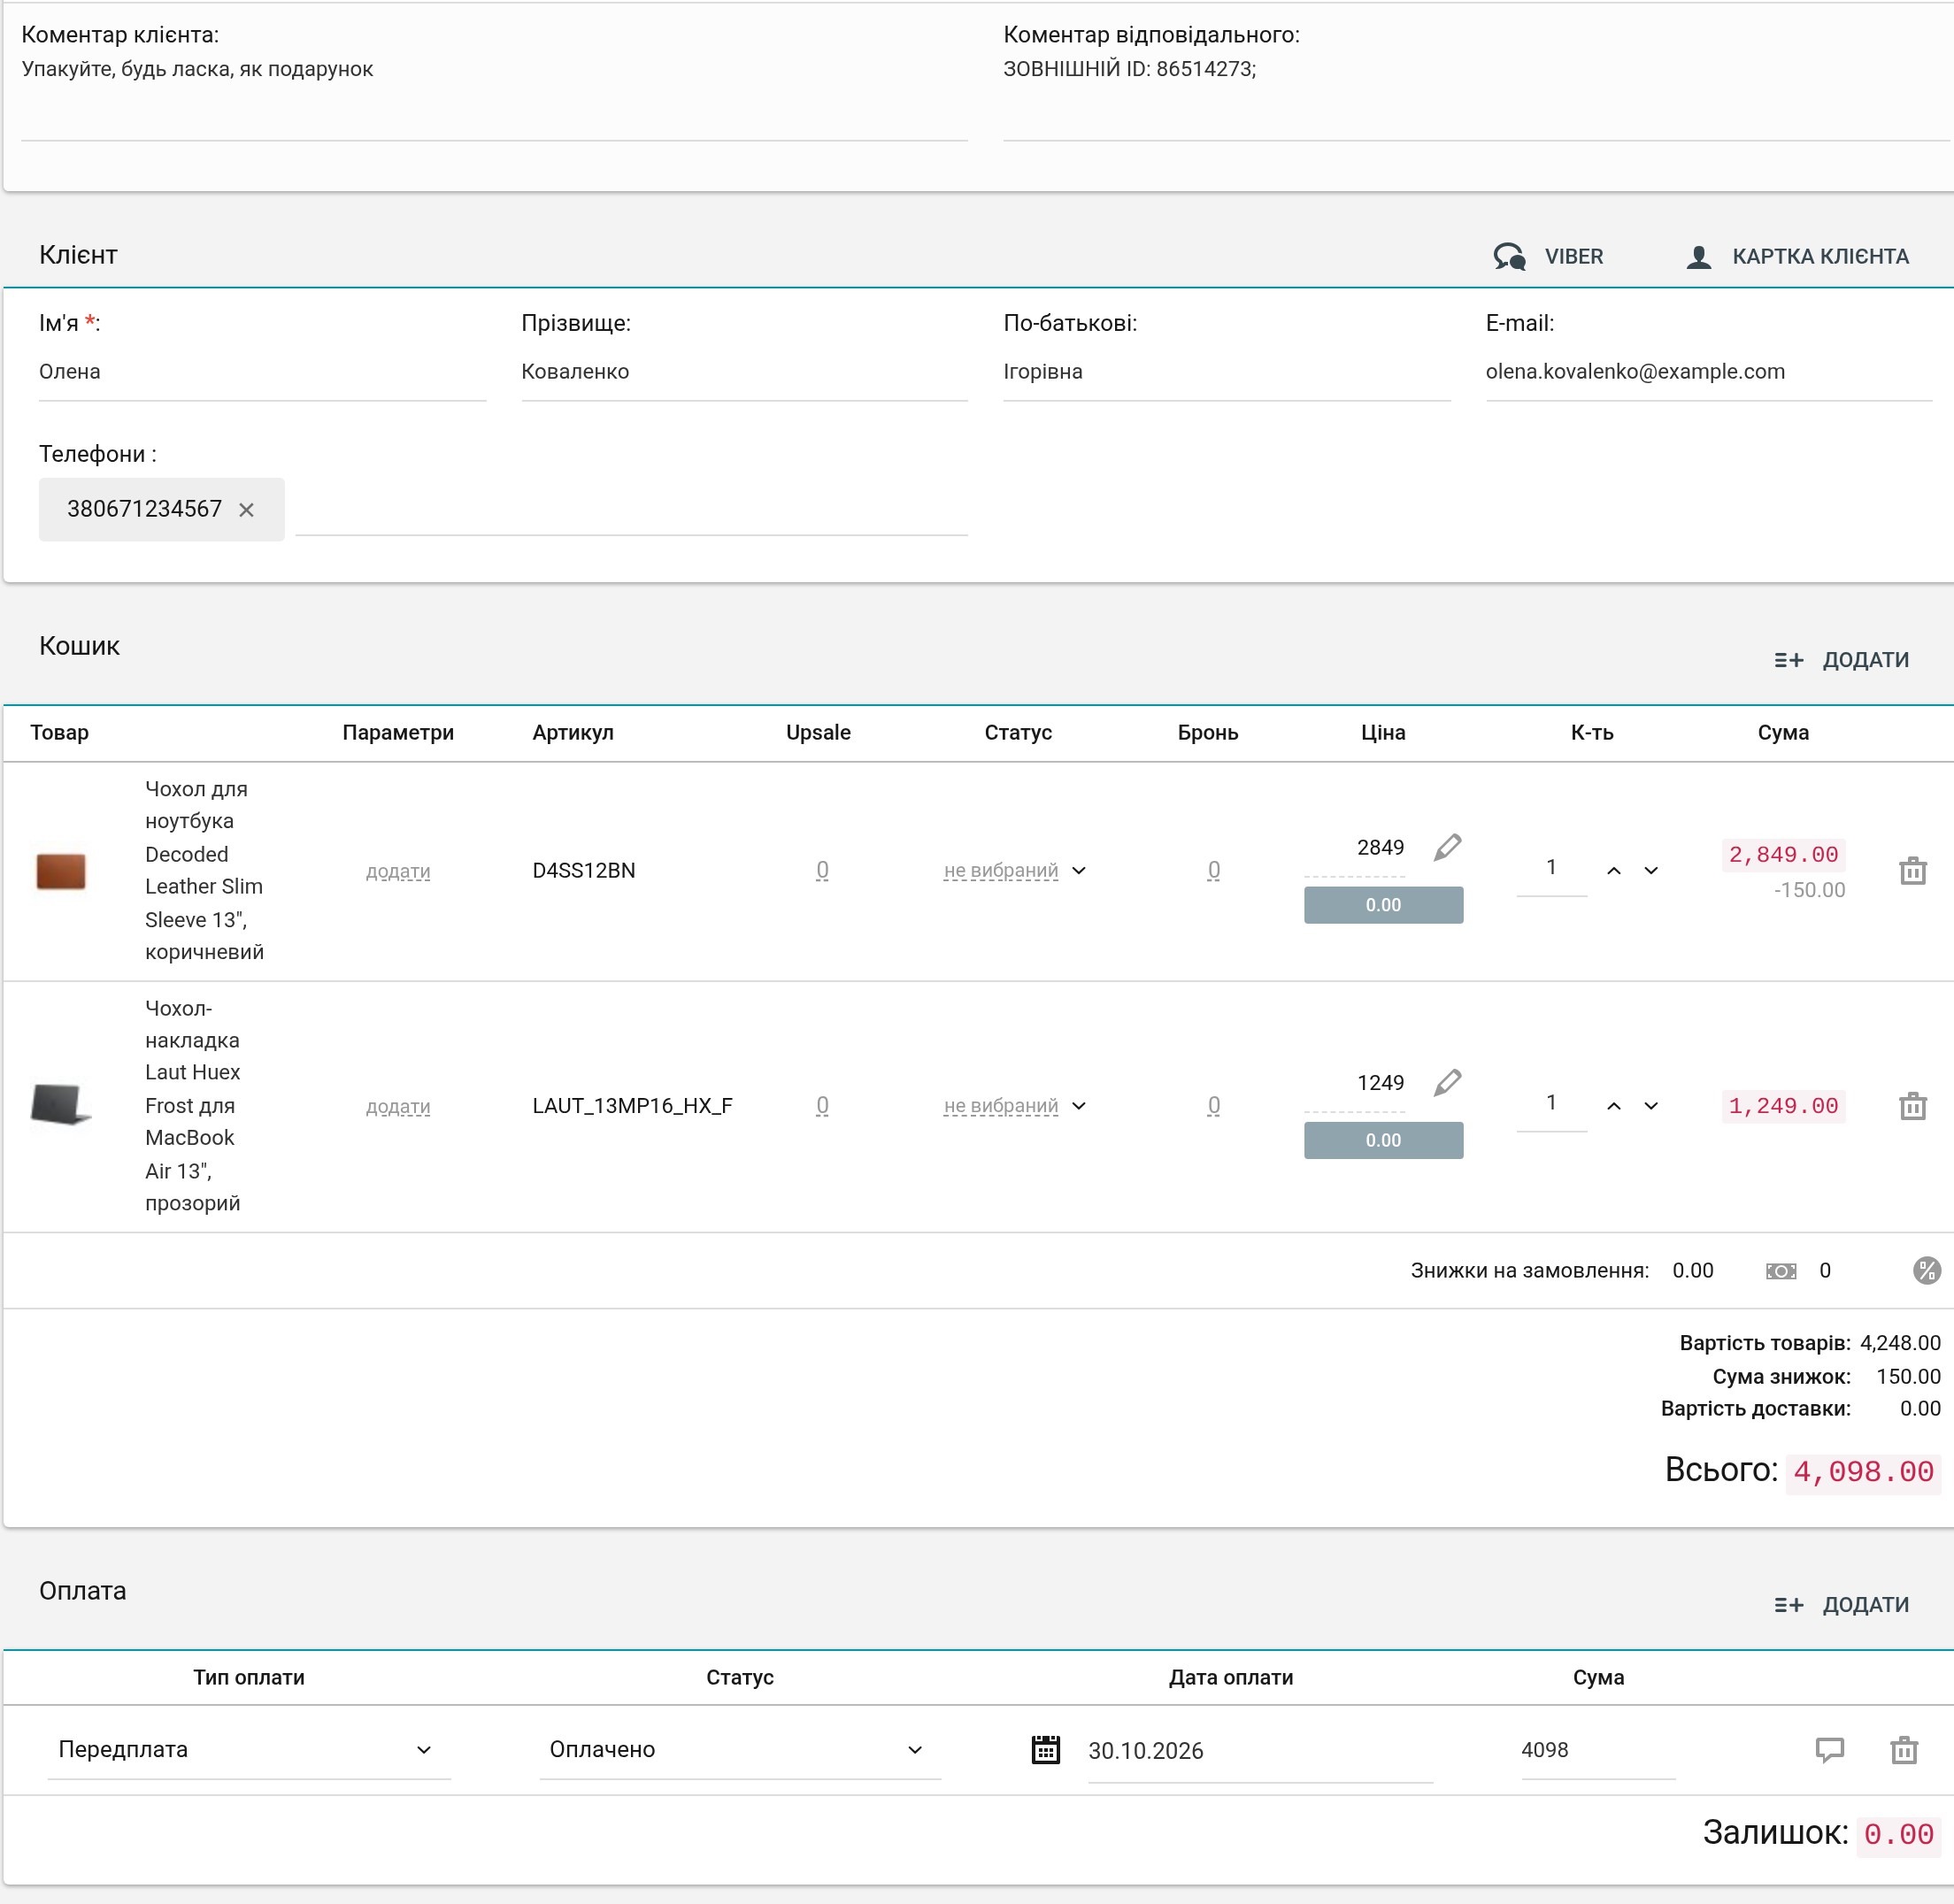Increase quantity of Decoded Leather sleeve
1954x1904 pixels.
click(x=1614, y=871)
